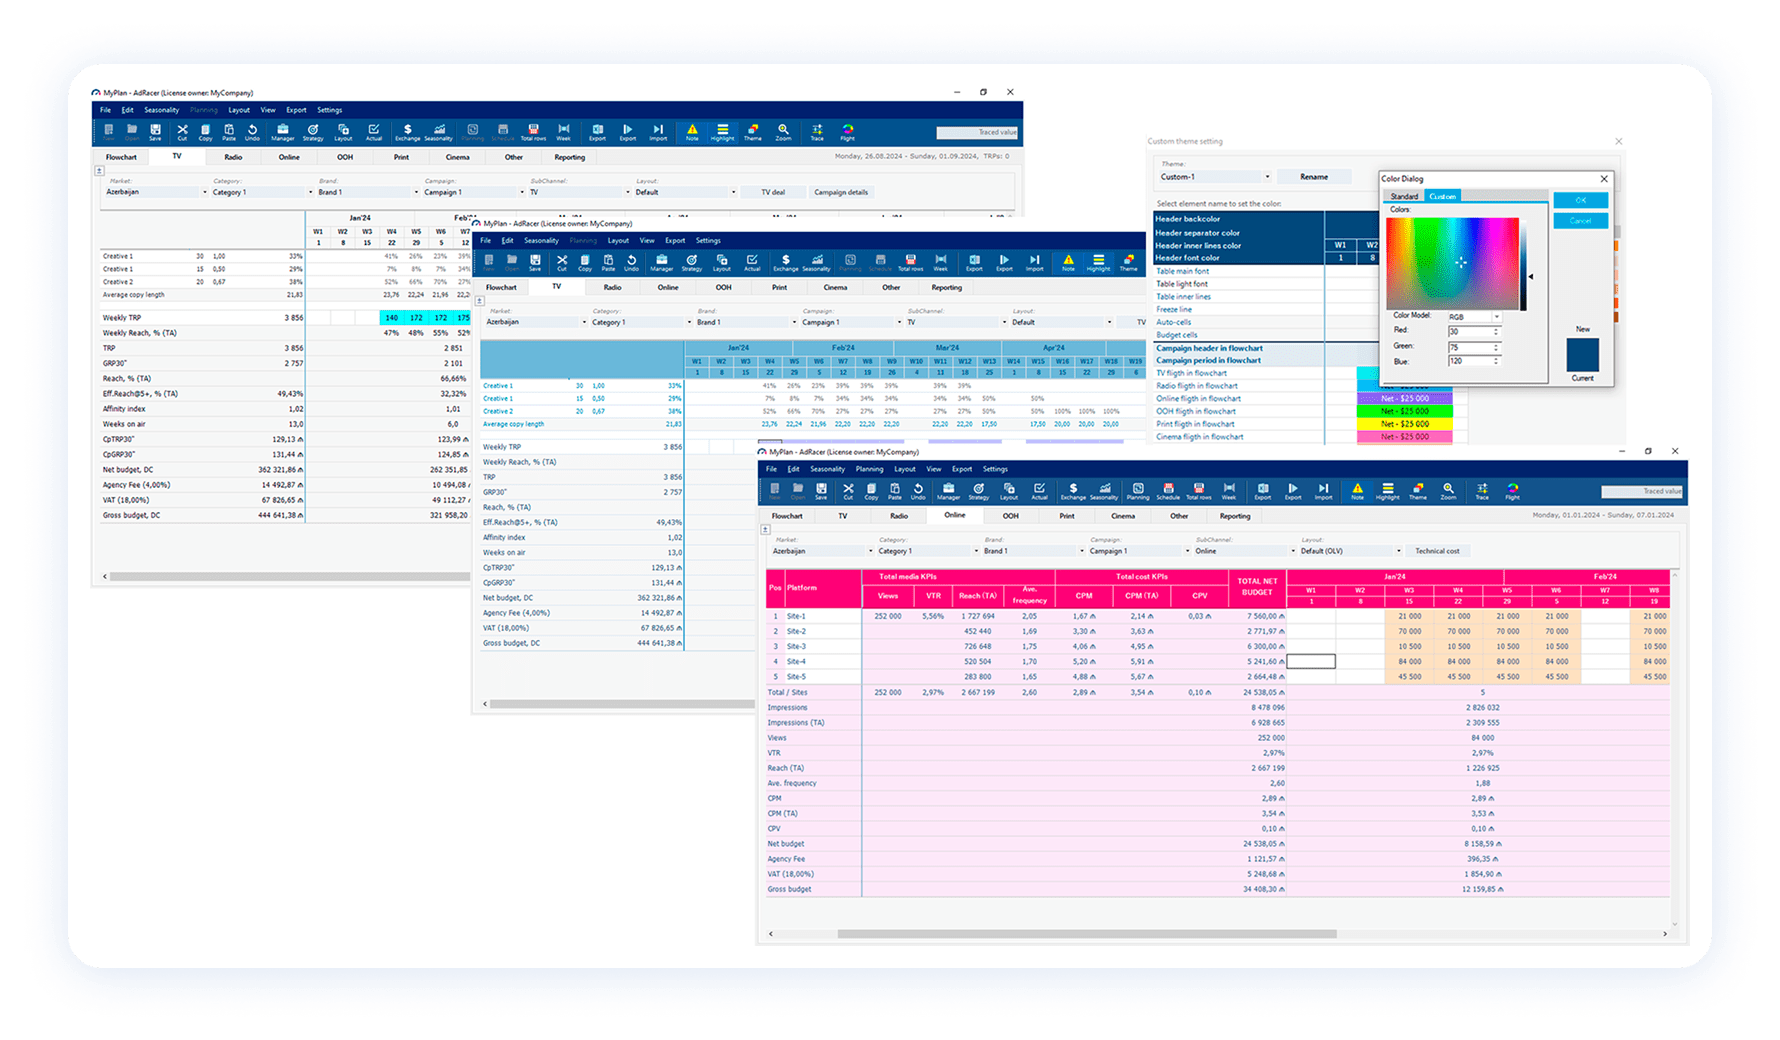Viewport: 1780px width, 1040px height.
Task: Open Campaign dropdown in front Online window
Action: point(1140,551)
